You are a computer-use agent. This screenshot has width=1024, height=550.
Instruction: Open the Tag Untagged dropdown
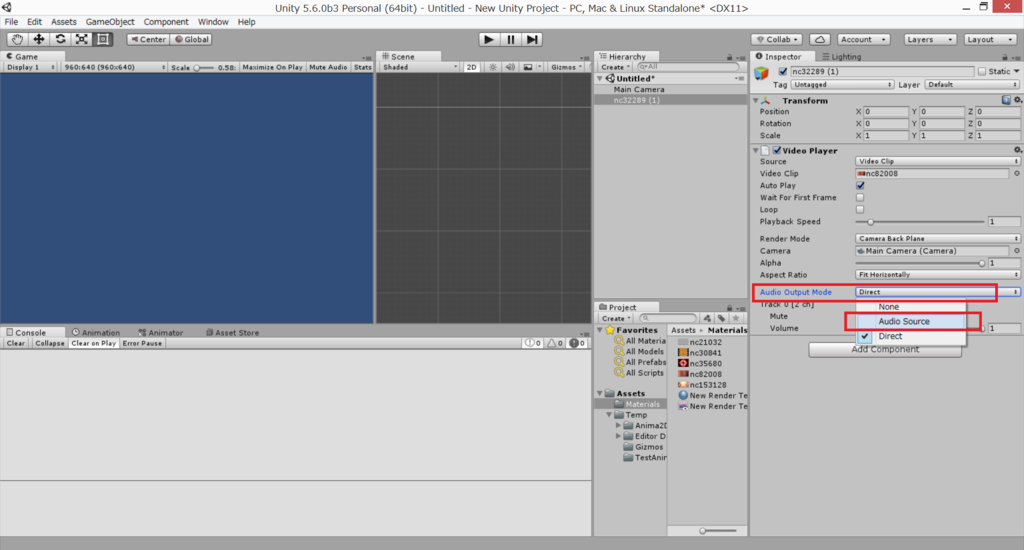[x=842, y=85]
